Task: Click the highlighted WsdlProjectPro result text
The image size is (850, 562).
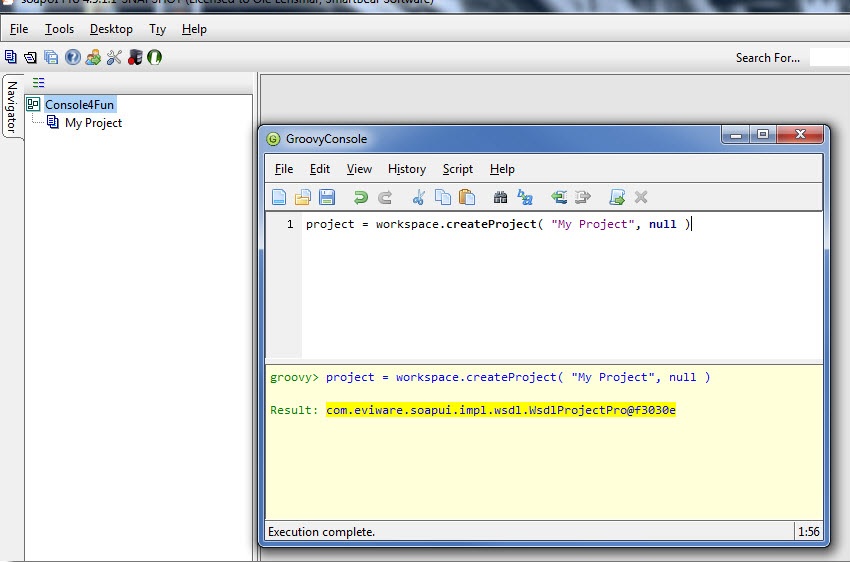Action: [x=500, y=410]
